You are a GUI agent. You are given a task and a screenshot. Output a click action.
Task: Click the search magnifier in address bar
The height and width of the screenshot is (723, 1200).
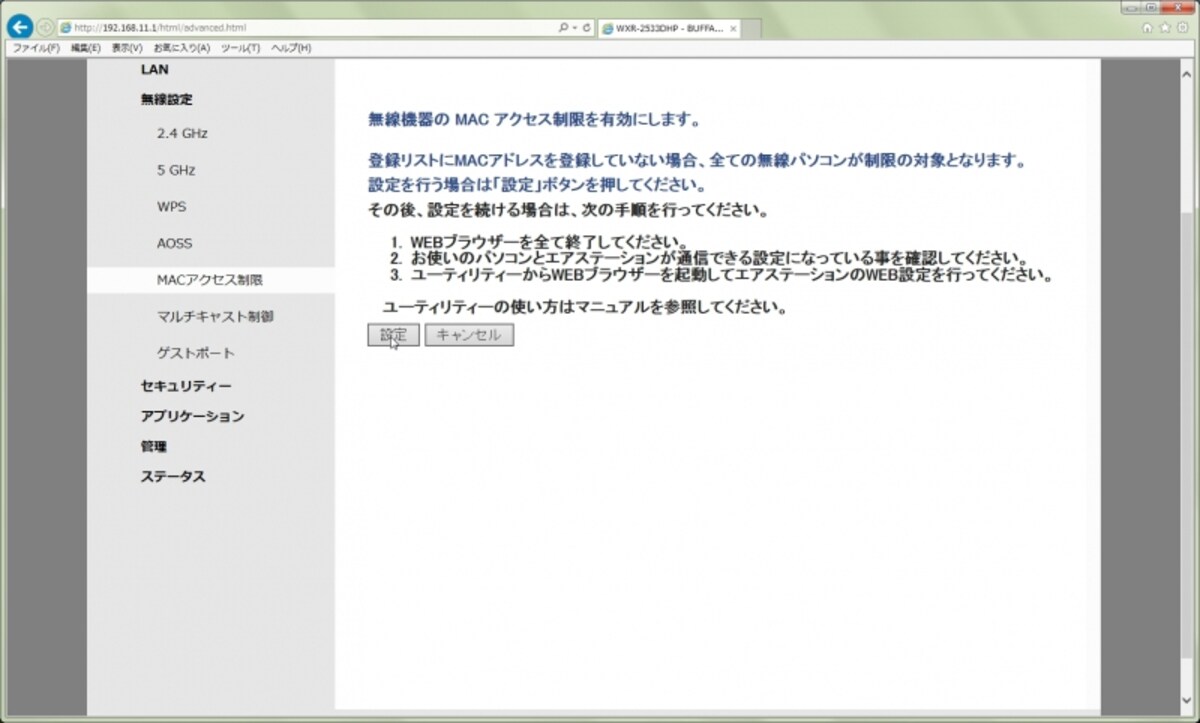[565, 28]
